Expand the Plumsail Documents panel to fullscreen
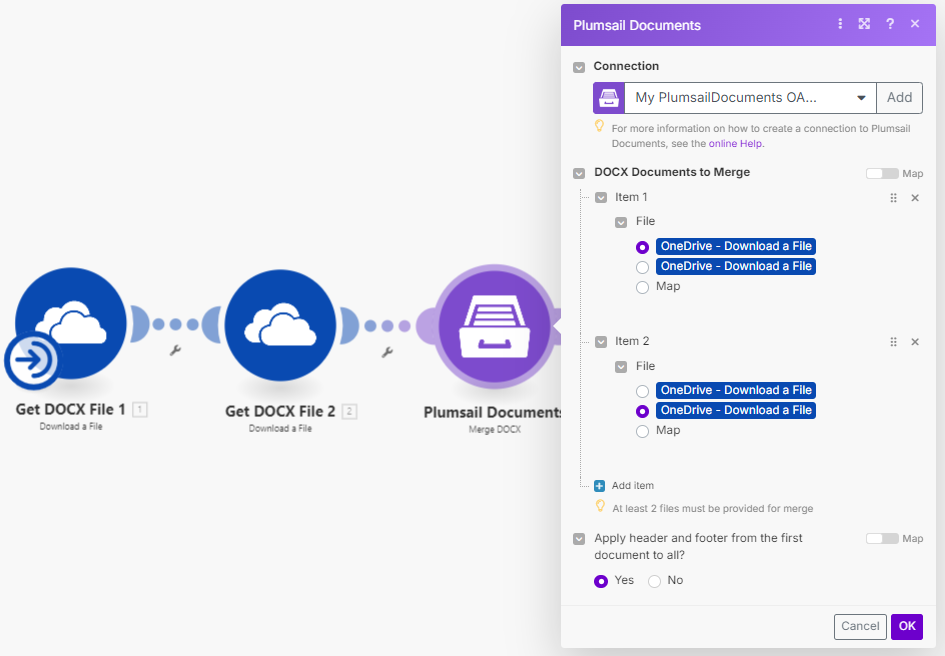This screenshot has height=656, width=945. tap(864, 24)
